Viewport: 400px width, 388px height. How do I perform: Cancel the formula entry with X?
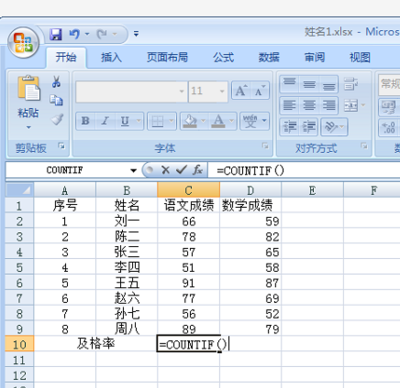165,170
